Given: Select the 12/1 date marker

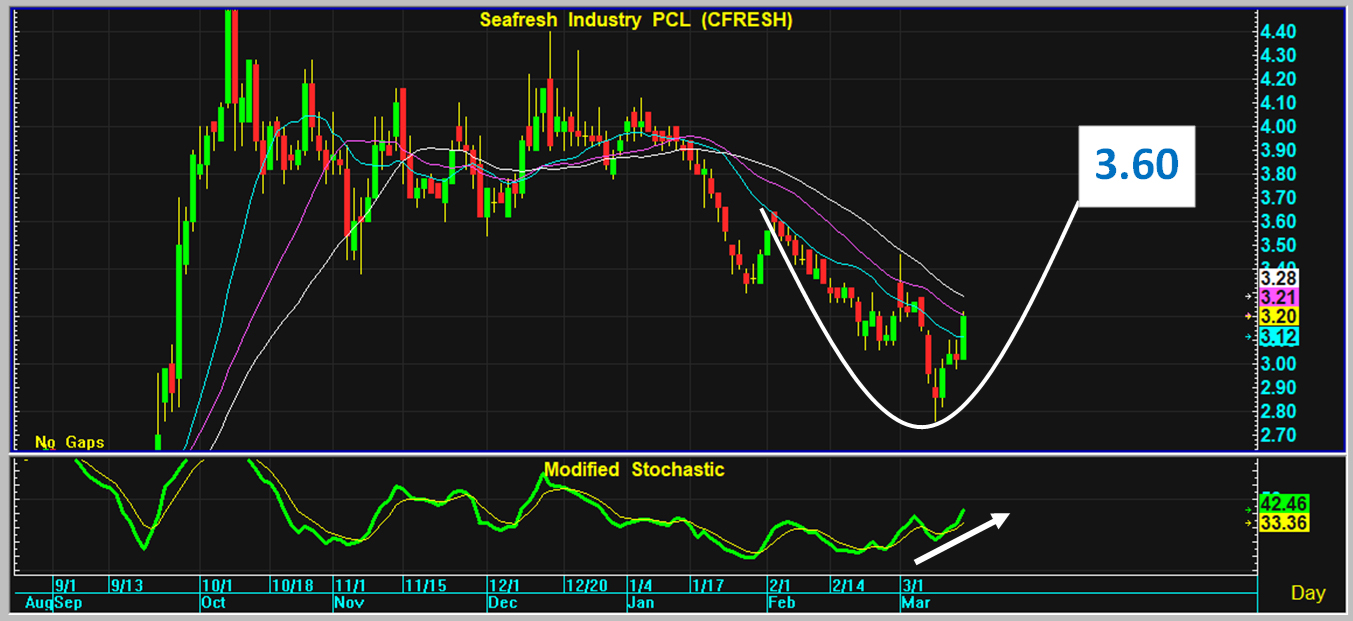Looking at the screenshot, I should (x=504, y=585).
